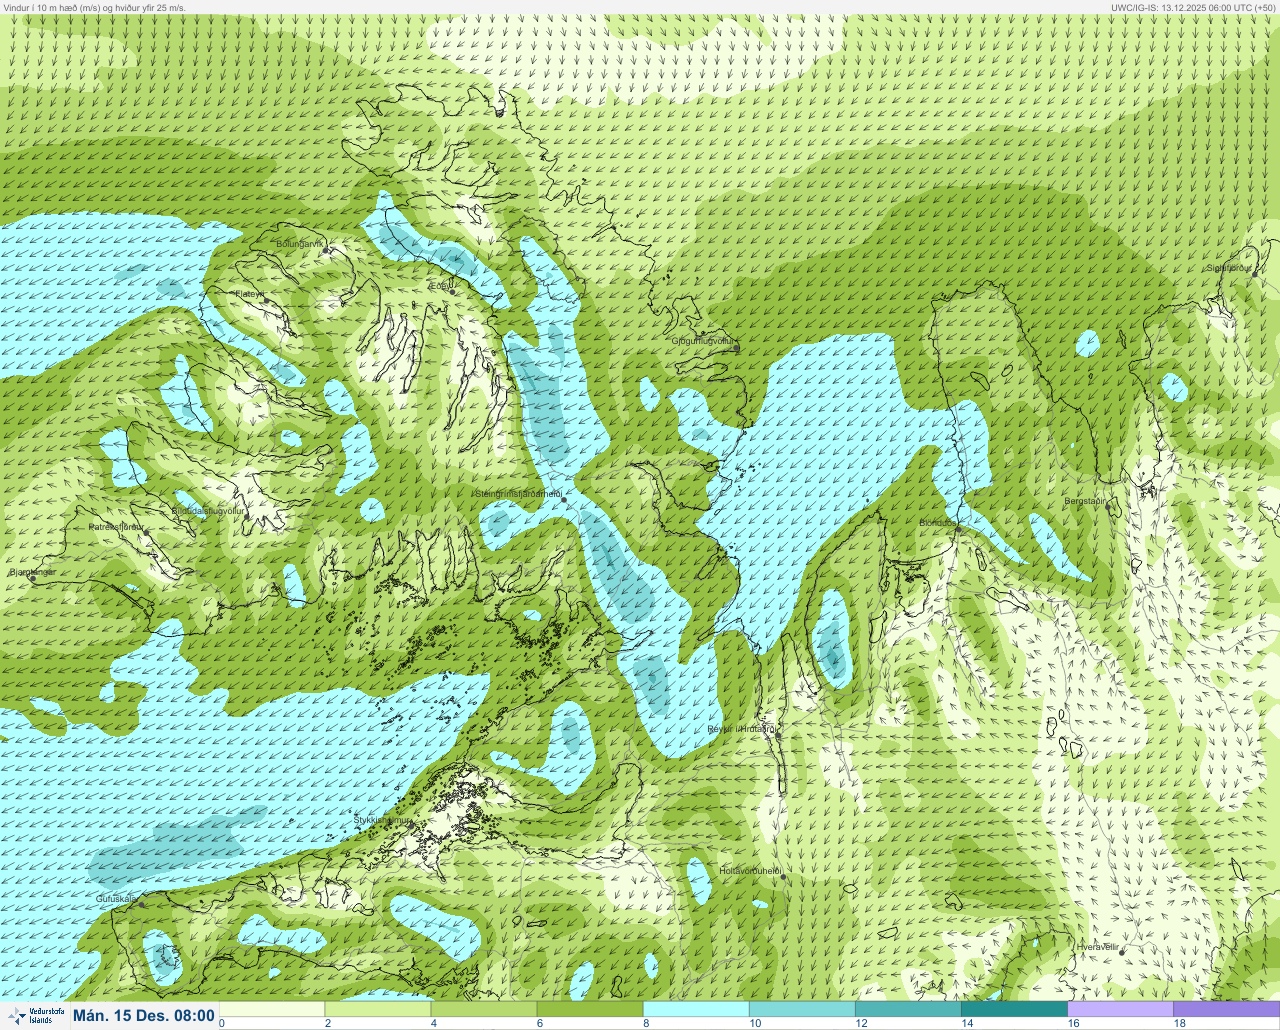Click the Siglufjörður station marker

(x=1256, y=274)
